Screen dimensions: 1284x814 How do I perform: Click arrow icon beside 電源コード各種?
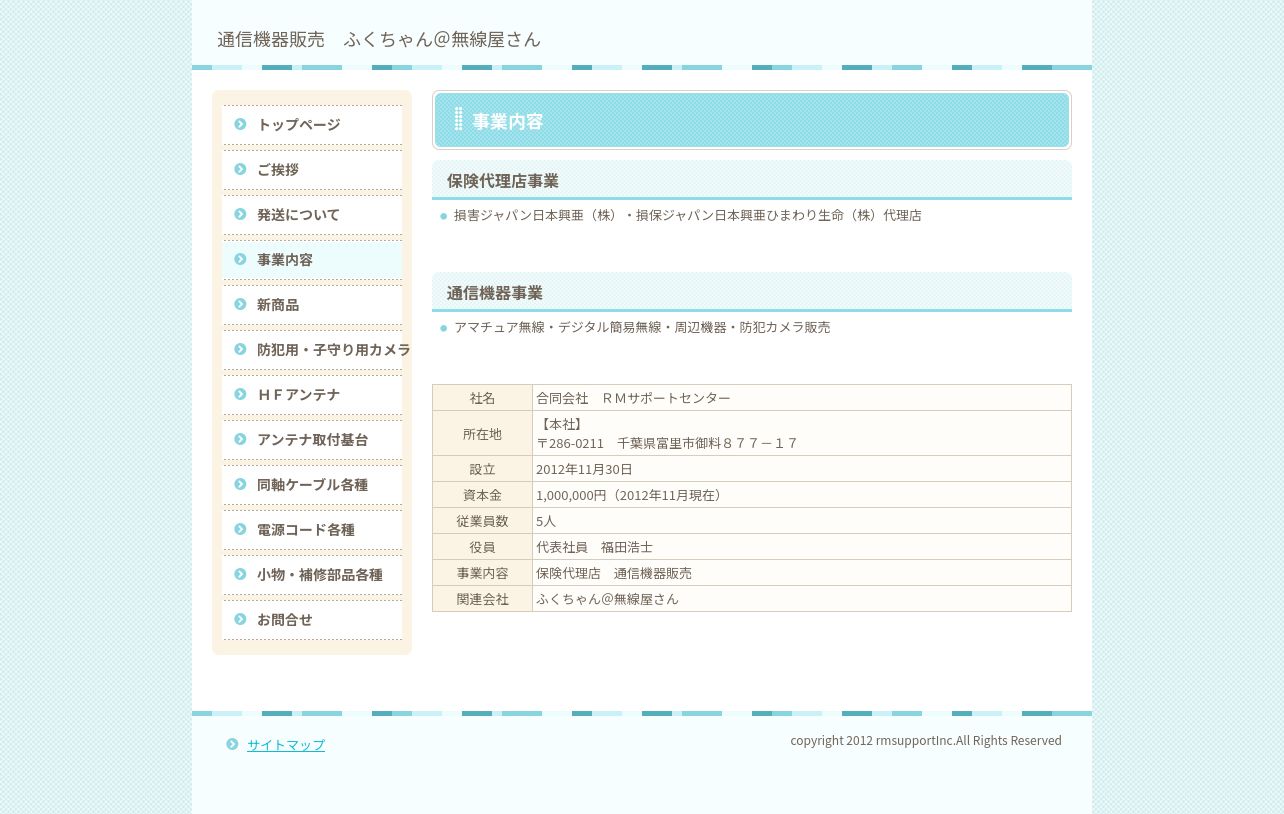240,529
